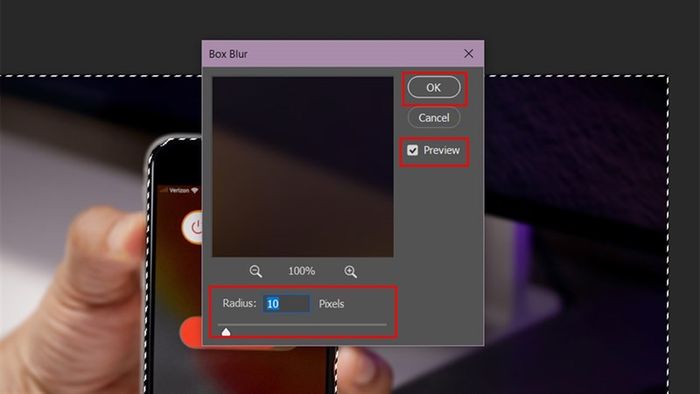Click the 100% zoom level readout
Viewport: 700px width, 394px height.
[302, 271]
